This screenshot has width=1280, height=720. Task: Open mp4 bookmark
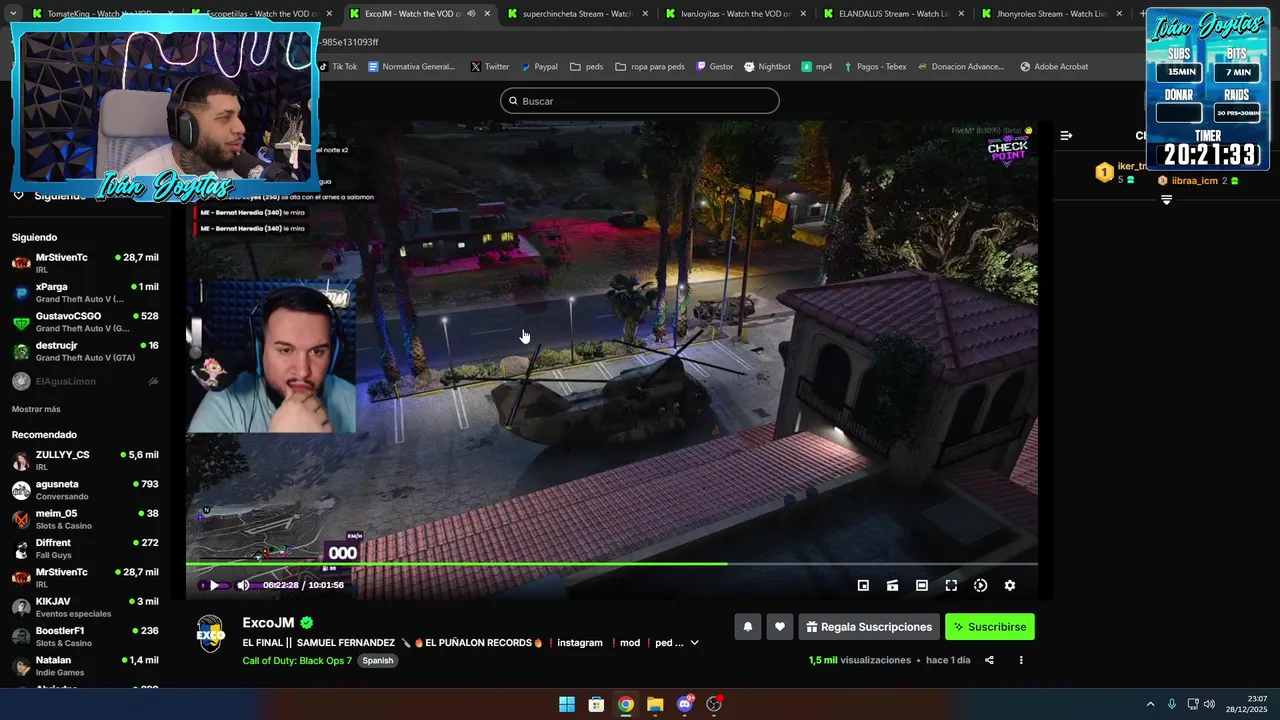[817, 67]
